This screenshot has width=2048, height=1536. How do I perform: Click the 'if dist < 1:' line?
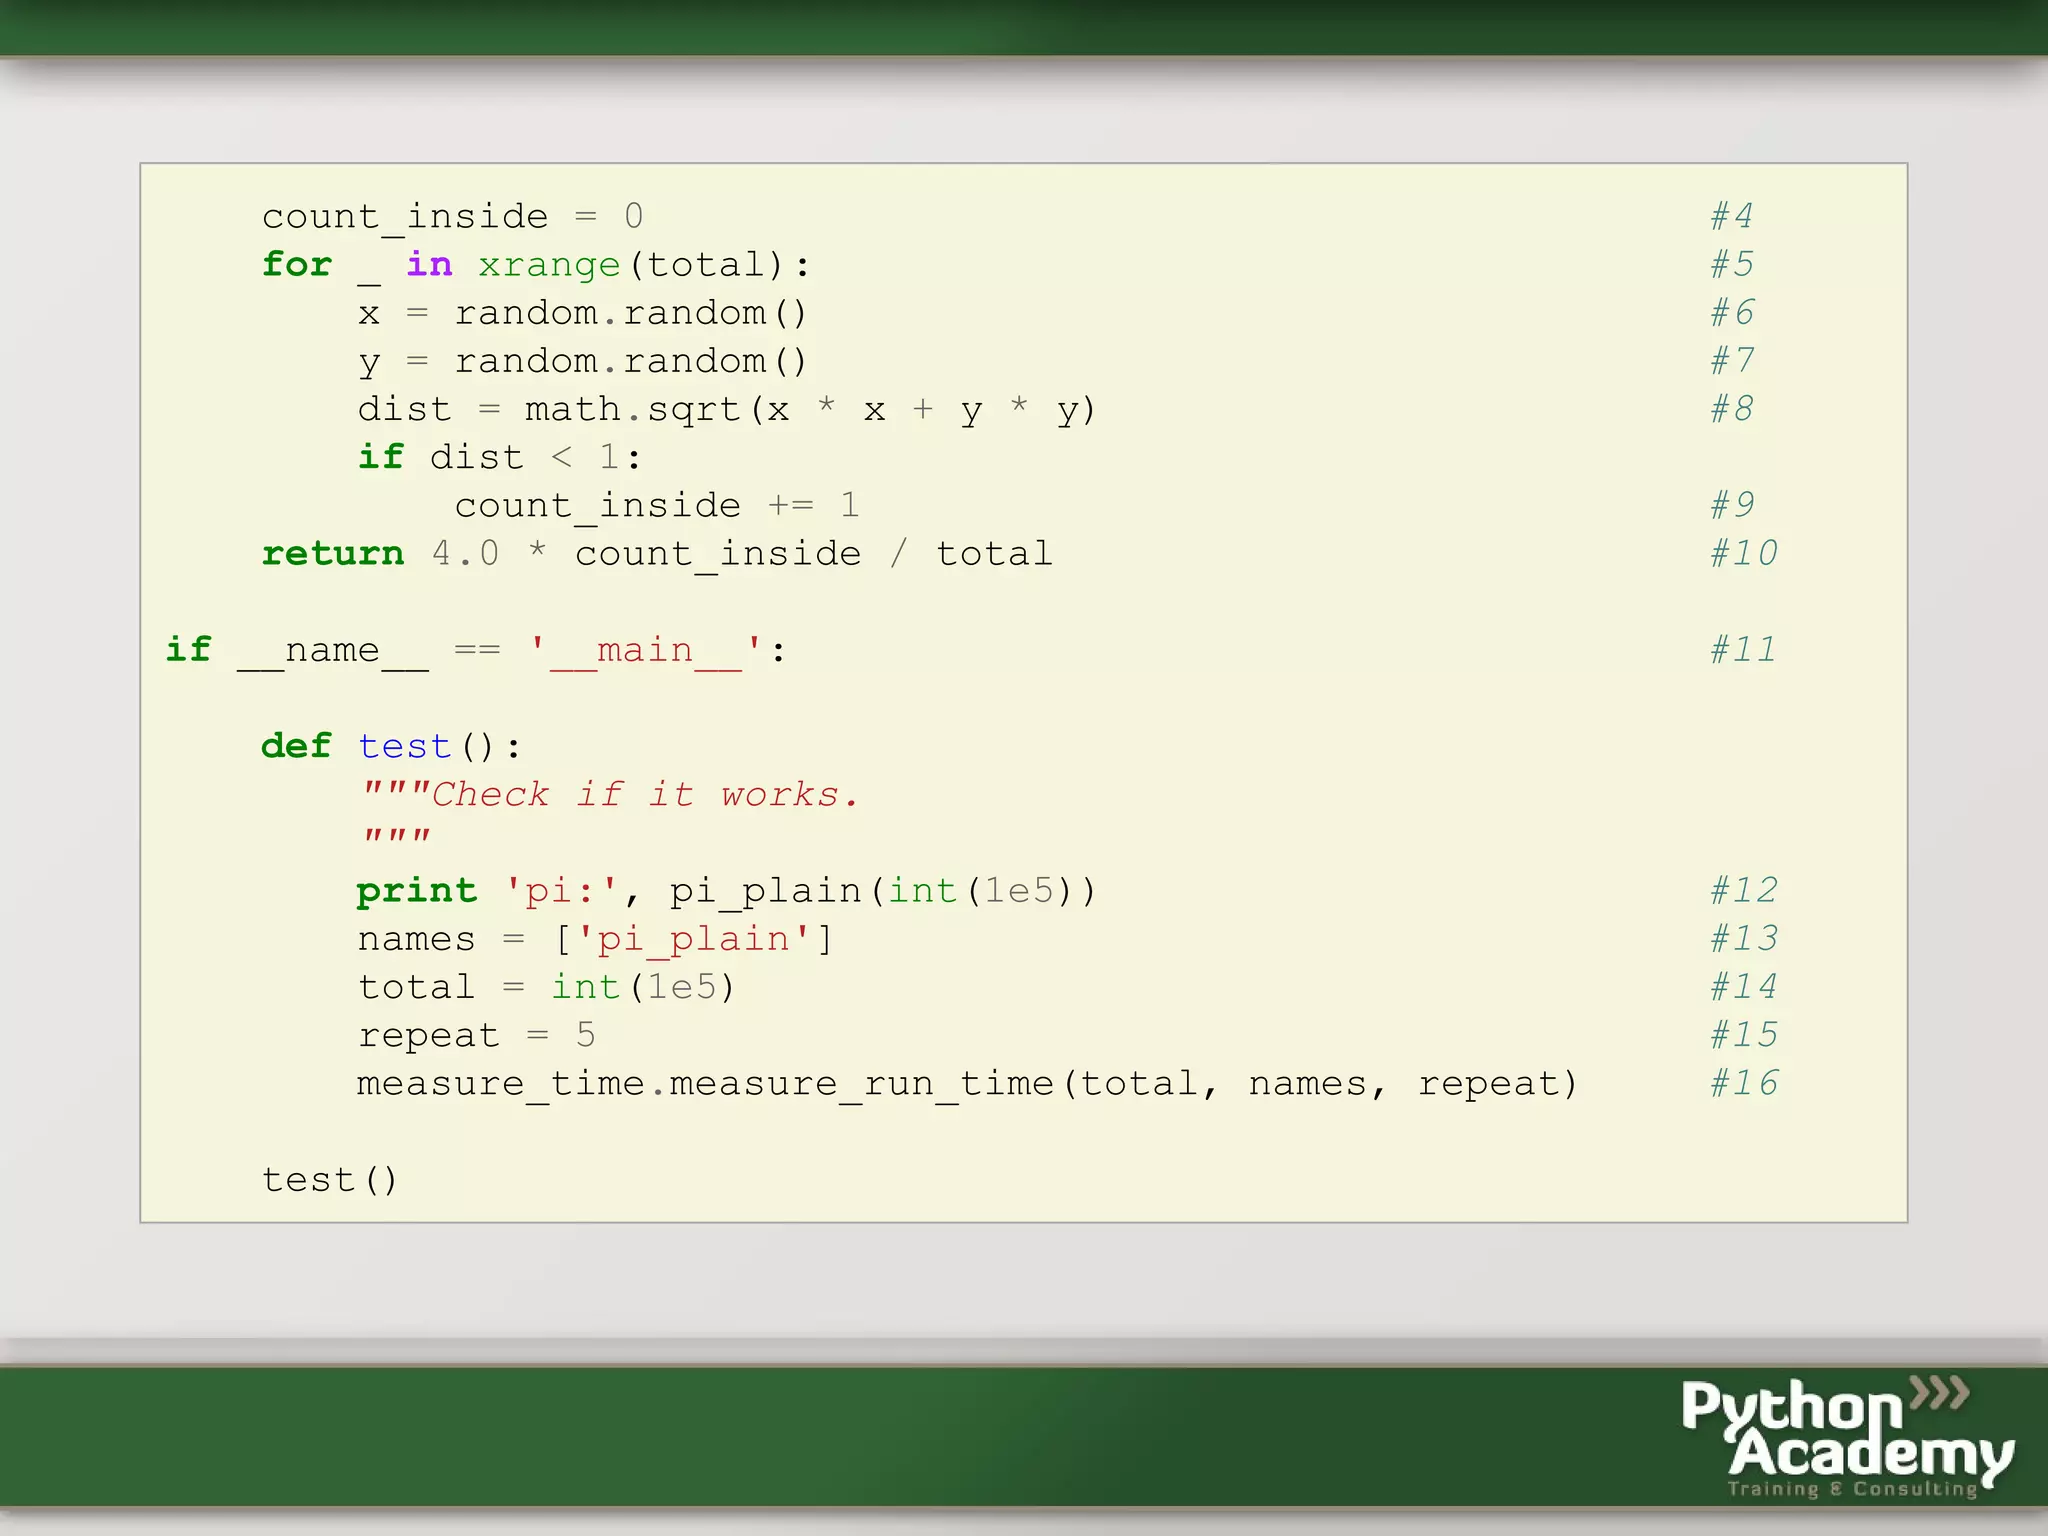pos(500,457)
